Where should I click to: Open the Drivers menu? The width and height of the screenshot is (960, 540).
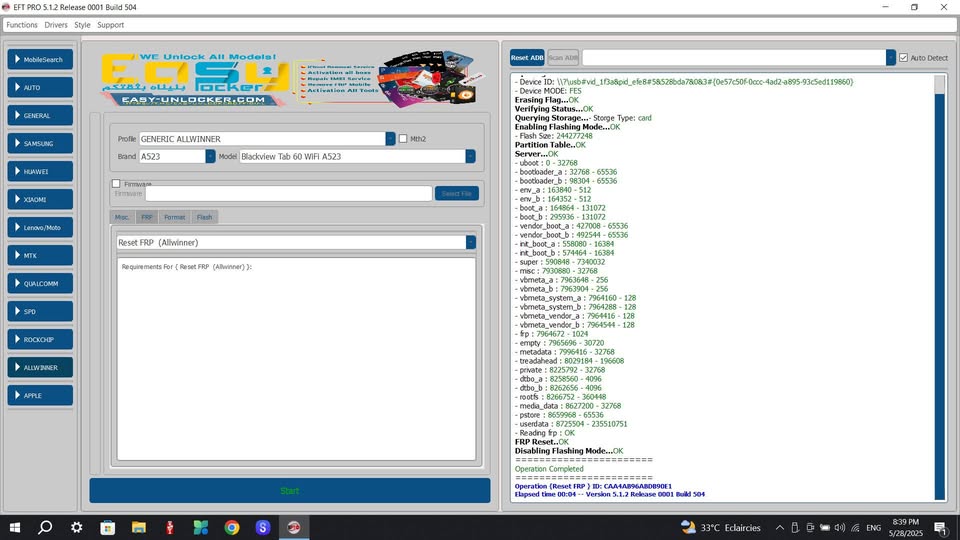tap(56, 25)
